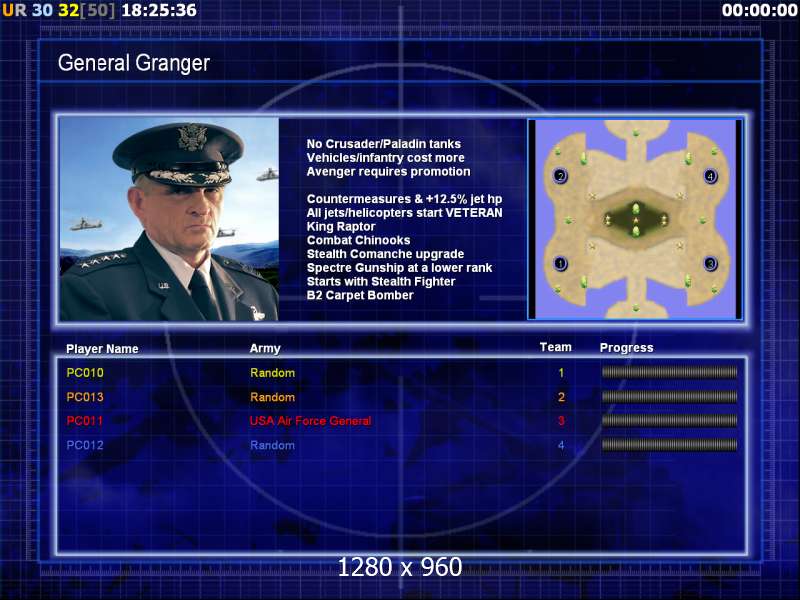Select player name PC013
800x600 pixels.
pos(85,397)
